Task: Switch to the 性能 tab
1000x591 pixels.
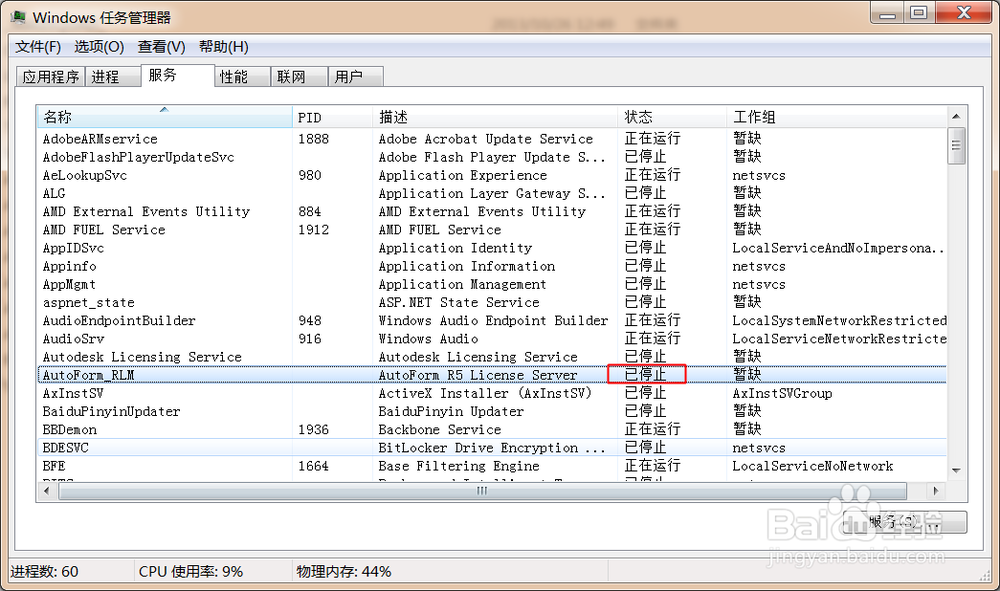Action: click(x=242, y=77)
